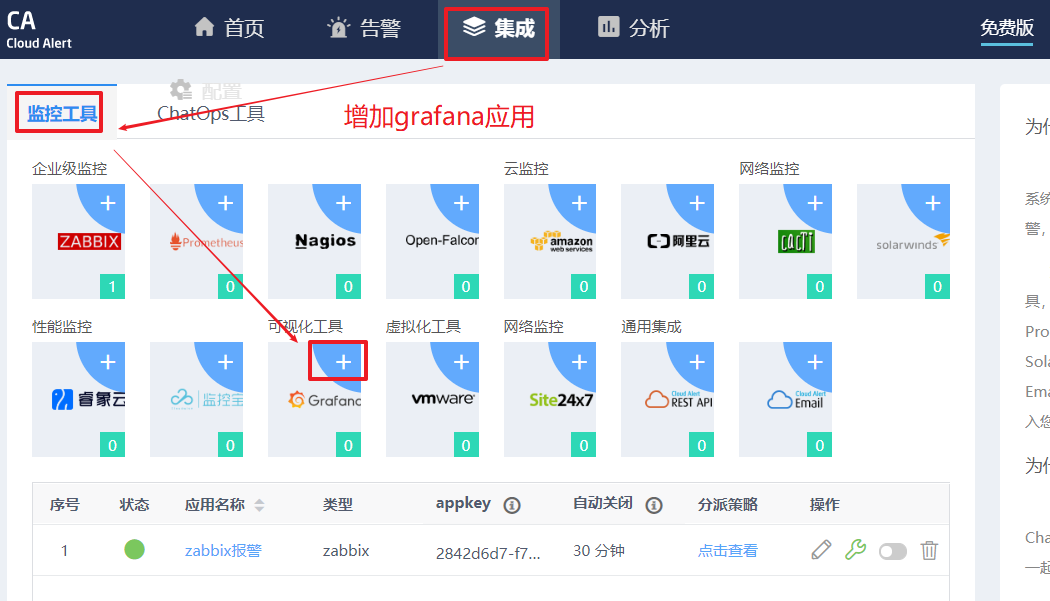Open zabbix报警 wrench configuration icon
The width and height of the screenshot is (1050, 601).
point(855,550)
